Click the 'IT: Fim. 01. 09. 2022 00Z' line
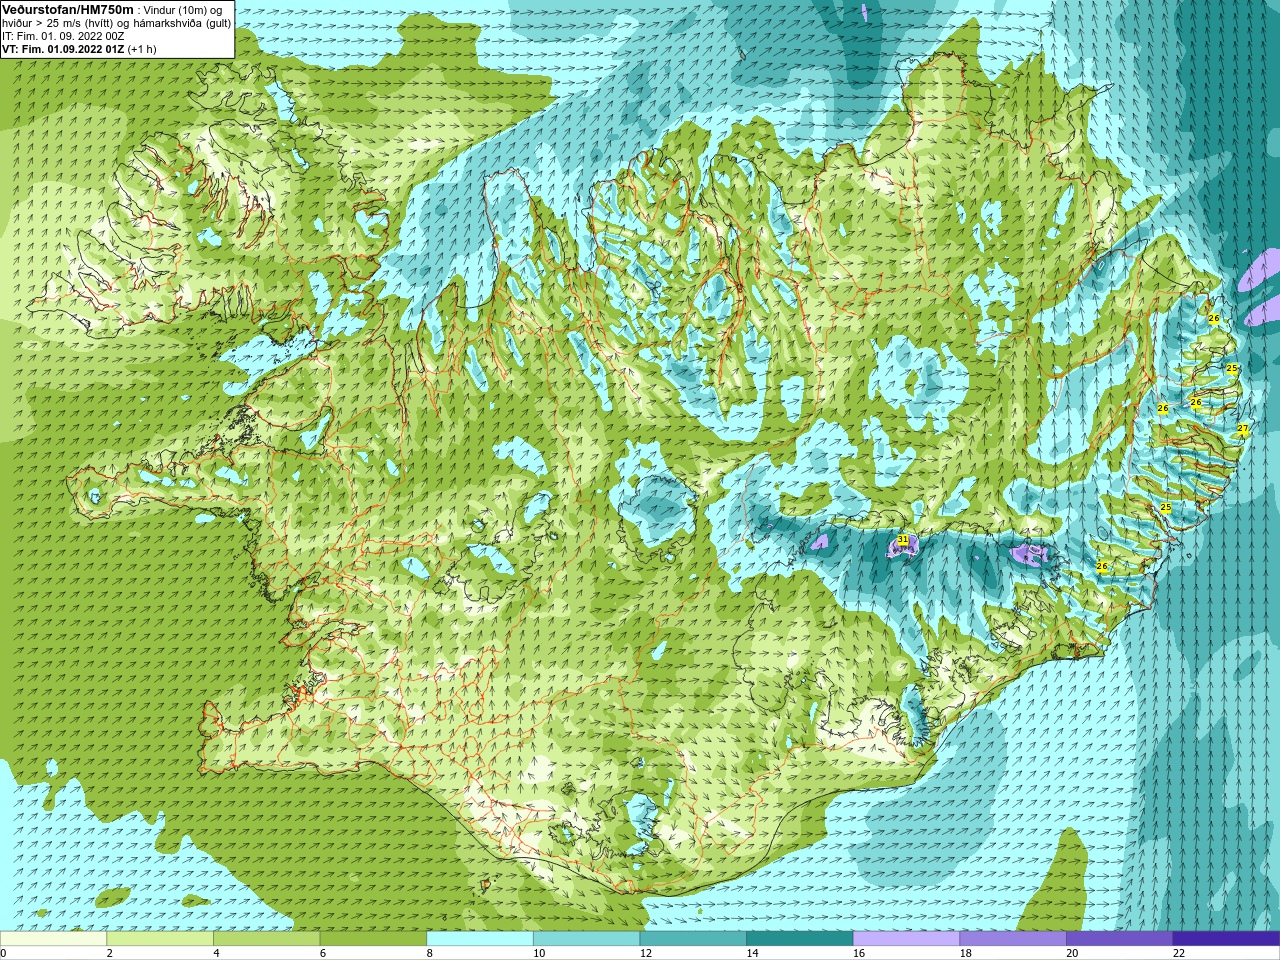1280x960 pixels. pyautogui.click(x=63, y=36)
